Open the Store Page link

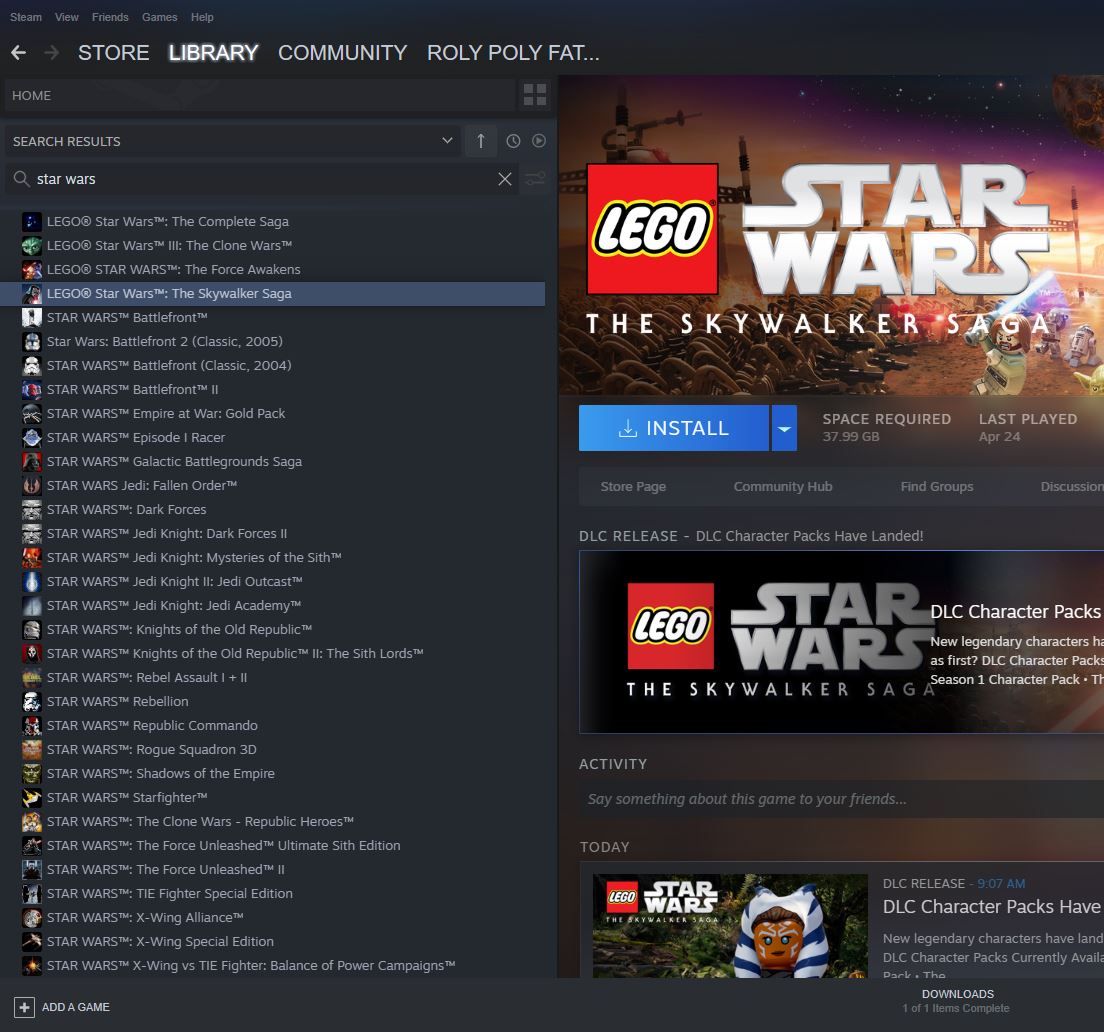[x=633, y=486]
